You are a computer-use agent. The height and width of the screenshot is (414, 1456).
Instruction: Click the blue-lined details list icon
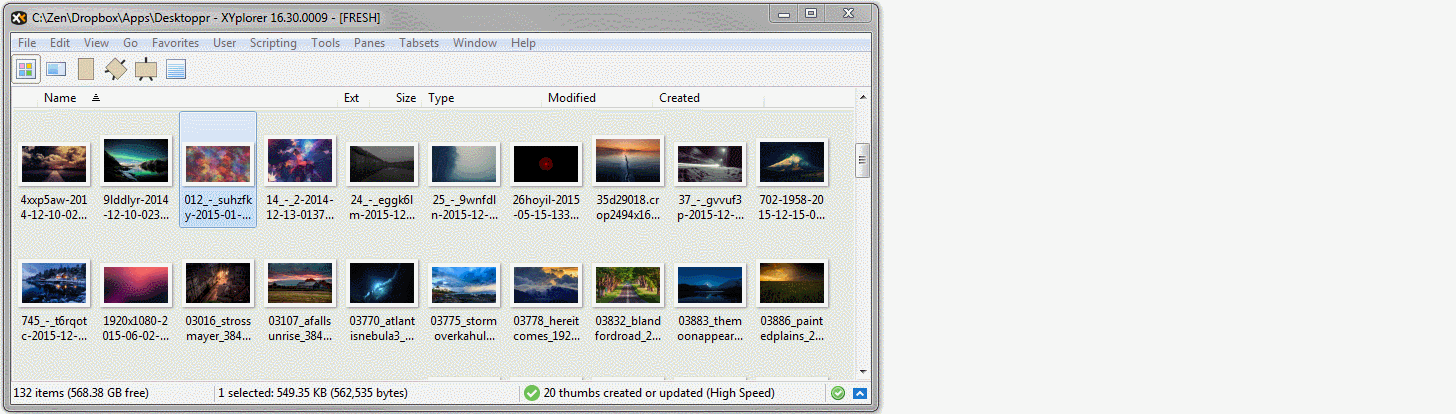click(x=176, y=69)
